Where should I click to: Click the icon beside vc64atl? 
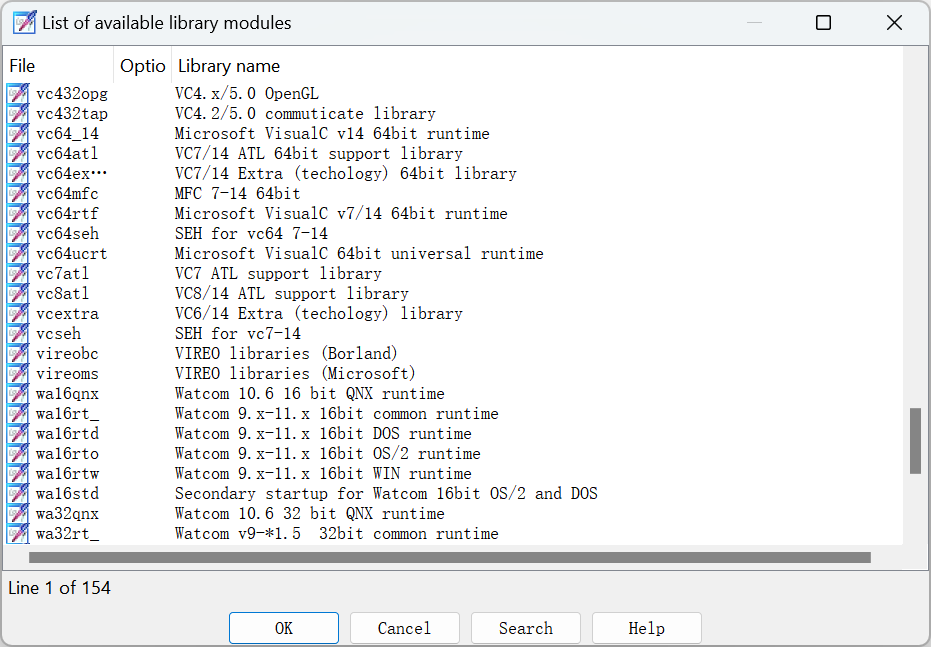point(18,154)
